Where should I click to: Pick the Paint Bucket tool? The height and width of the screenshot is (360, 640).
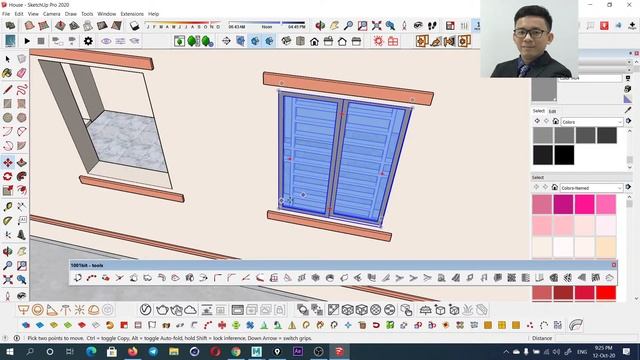click(x=7, y=73)
